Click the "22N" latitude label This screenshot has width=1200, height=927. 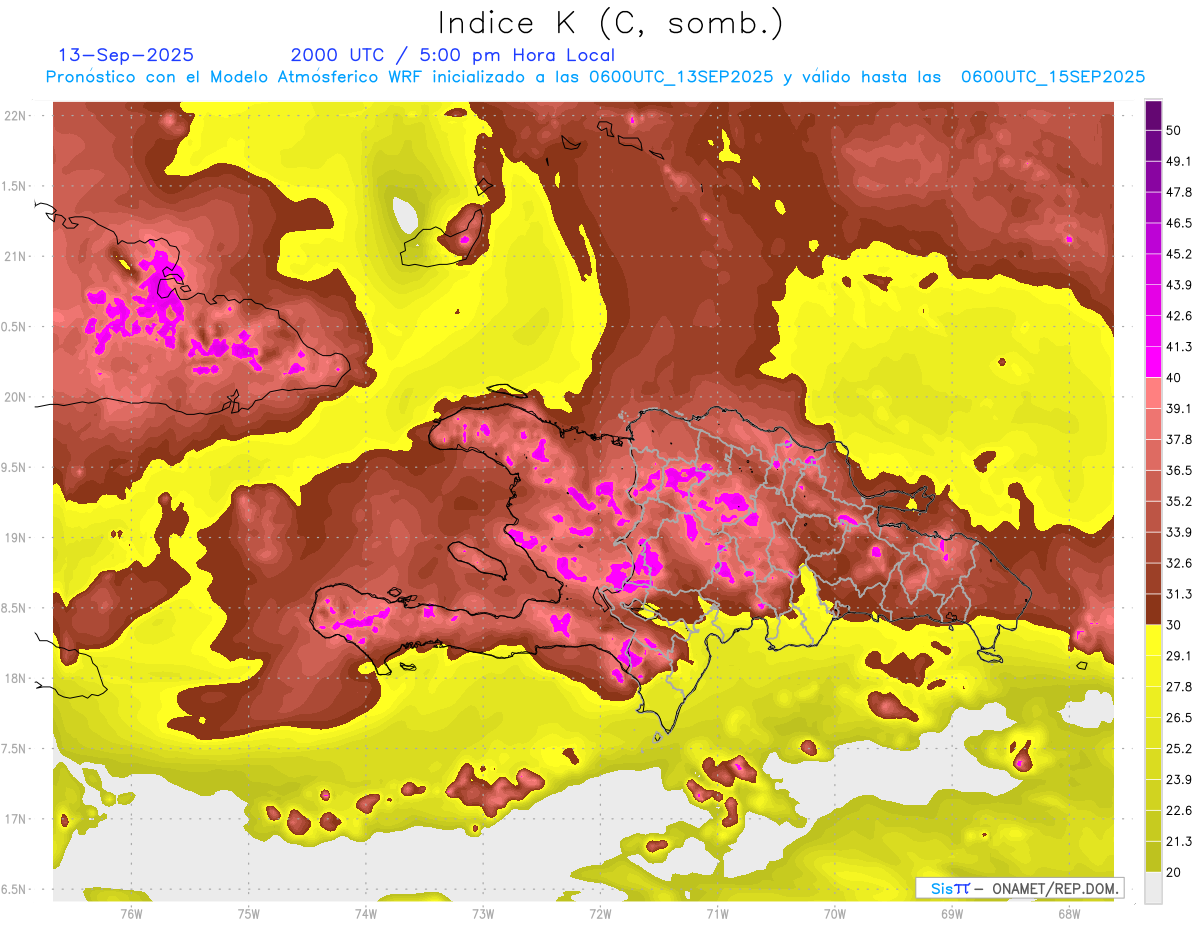(15, 116)
